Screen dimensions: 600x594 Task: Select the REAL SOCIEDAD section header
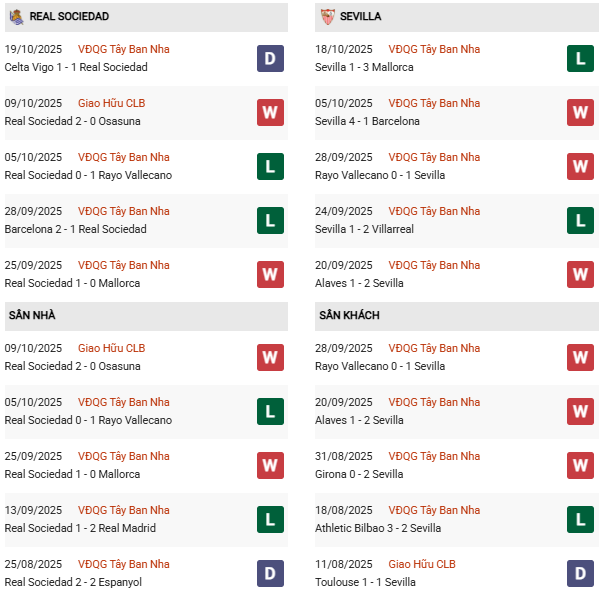click(70, 17)
